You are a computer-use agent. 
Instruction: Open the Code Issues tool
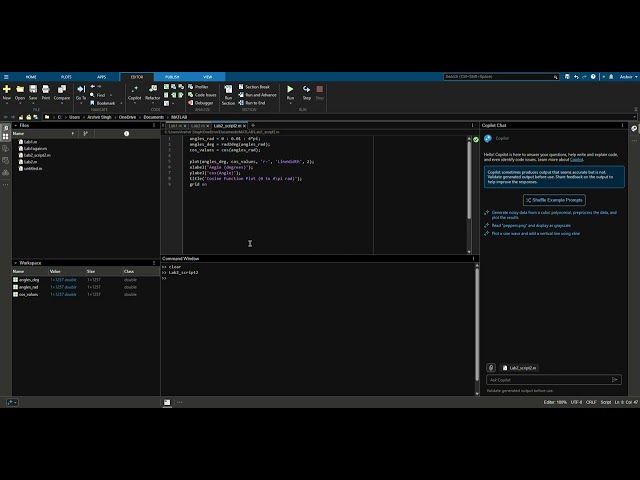(202, 95)
